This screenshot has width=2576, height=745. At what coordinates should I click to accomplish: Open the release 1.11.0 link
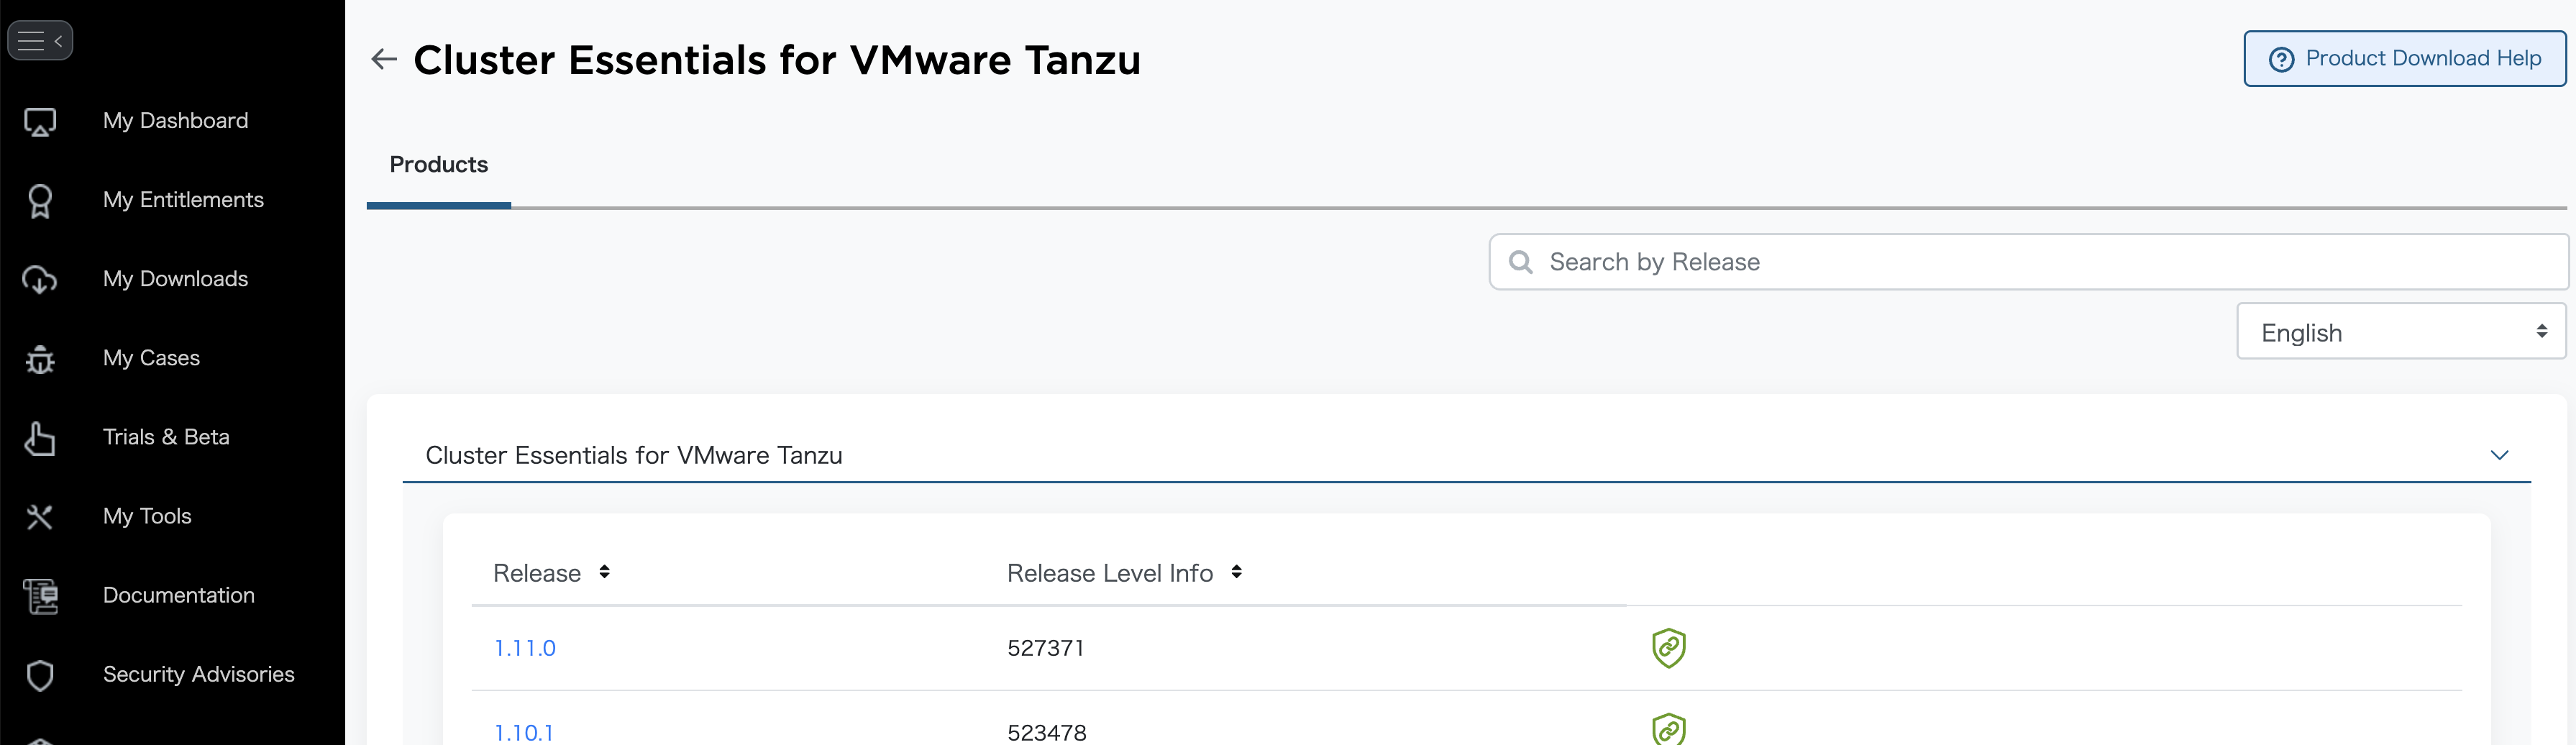click(x=525, y=648)
